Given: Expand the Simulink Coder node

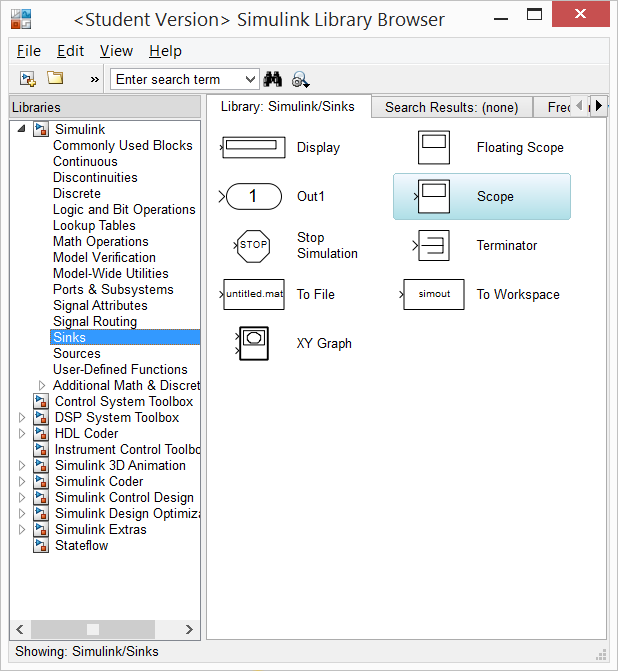Looking at the screenshot, I should (x=22, y=481).
